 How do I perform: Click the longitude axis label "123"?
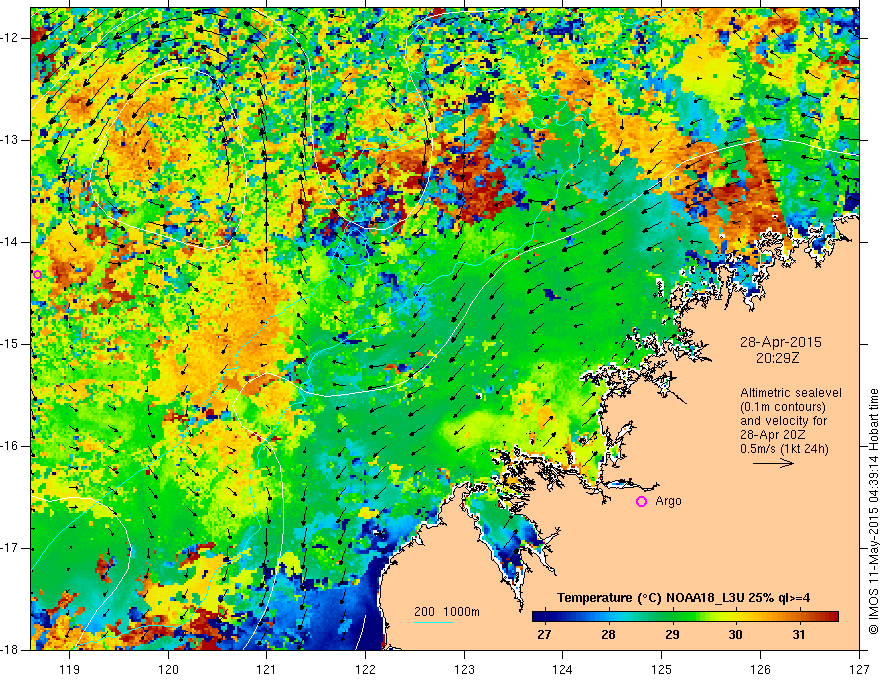464,669
